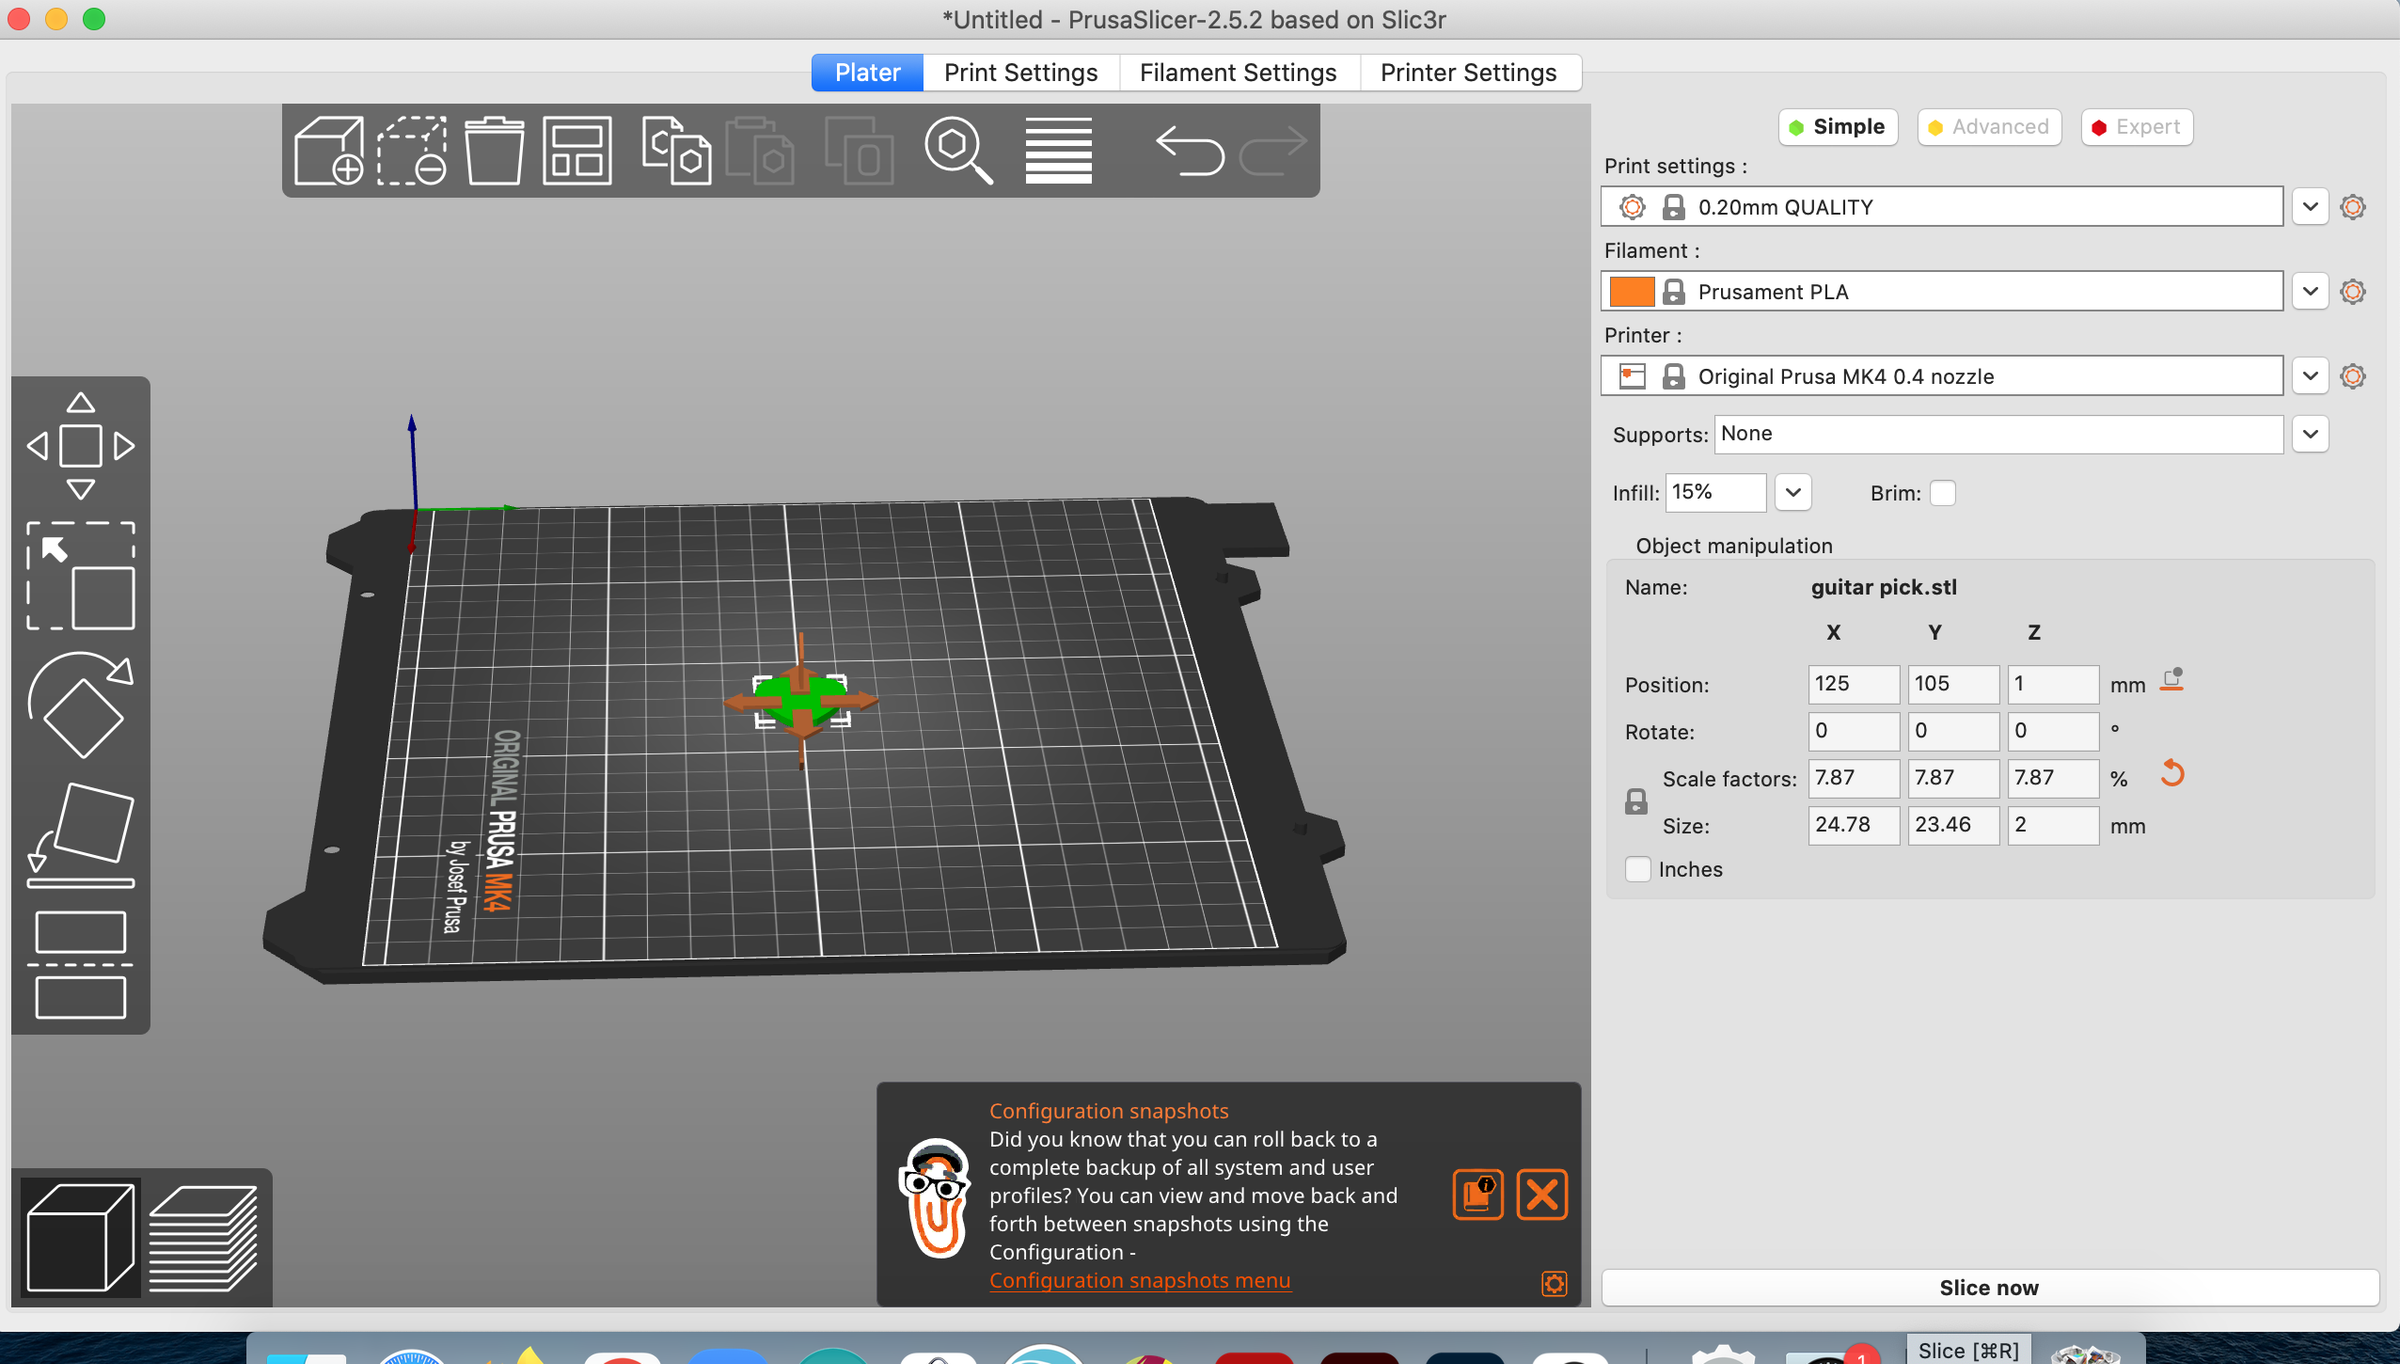Open the Printer preset dropdown
The image size is (2400, 1364).
[2310, 376]
